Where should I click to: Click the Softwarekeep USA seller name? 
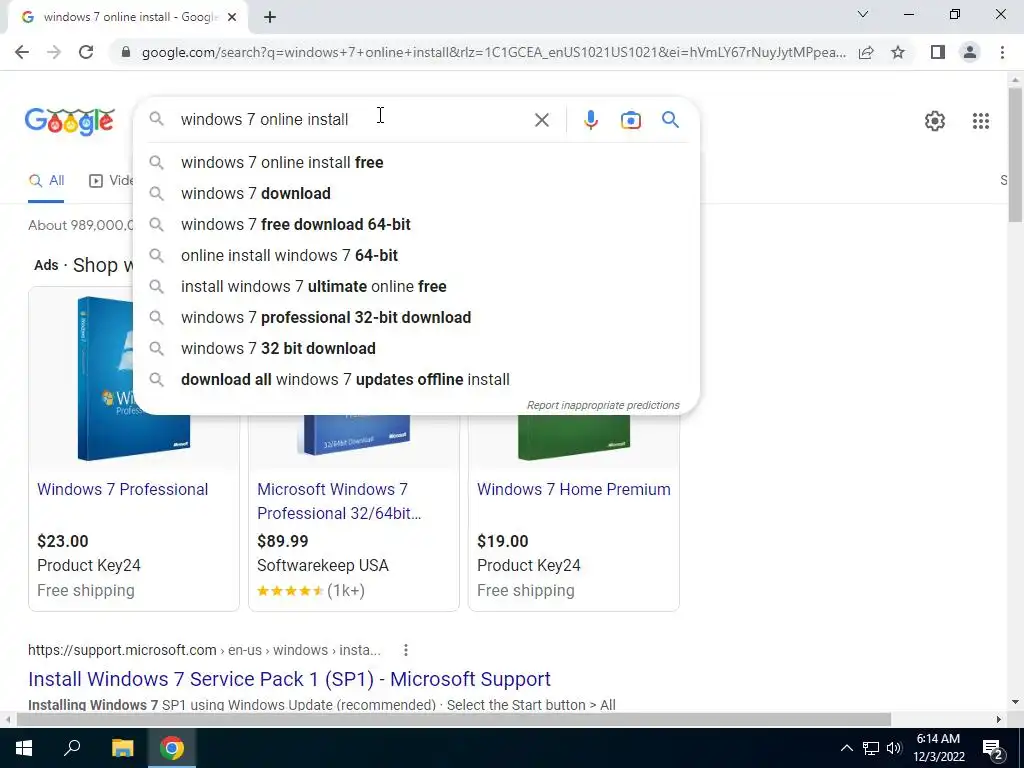coord(323,566)
